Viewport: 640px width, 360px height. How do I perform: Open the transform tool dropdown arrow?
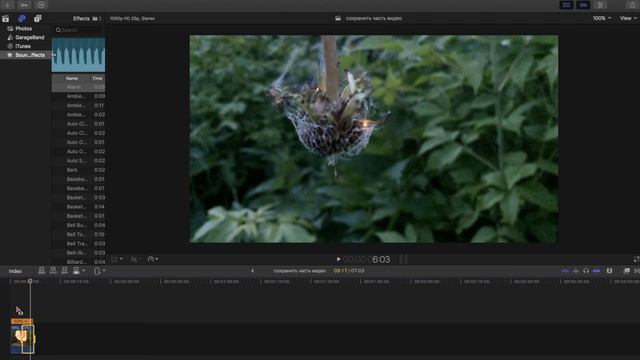(121, 259)
